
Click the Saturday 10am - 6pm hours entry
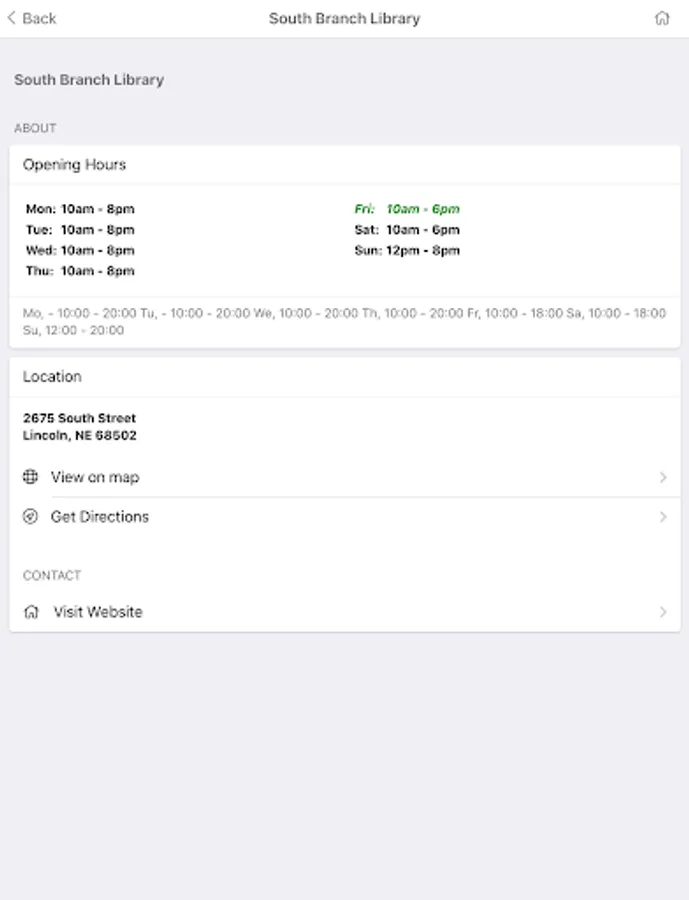pos(407,230)
